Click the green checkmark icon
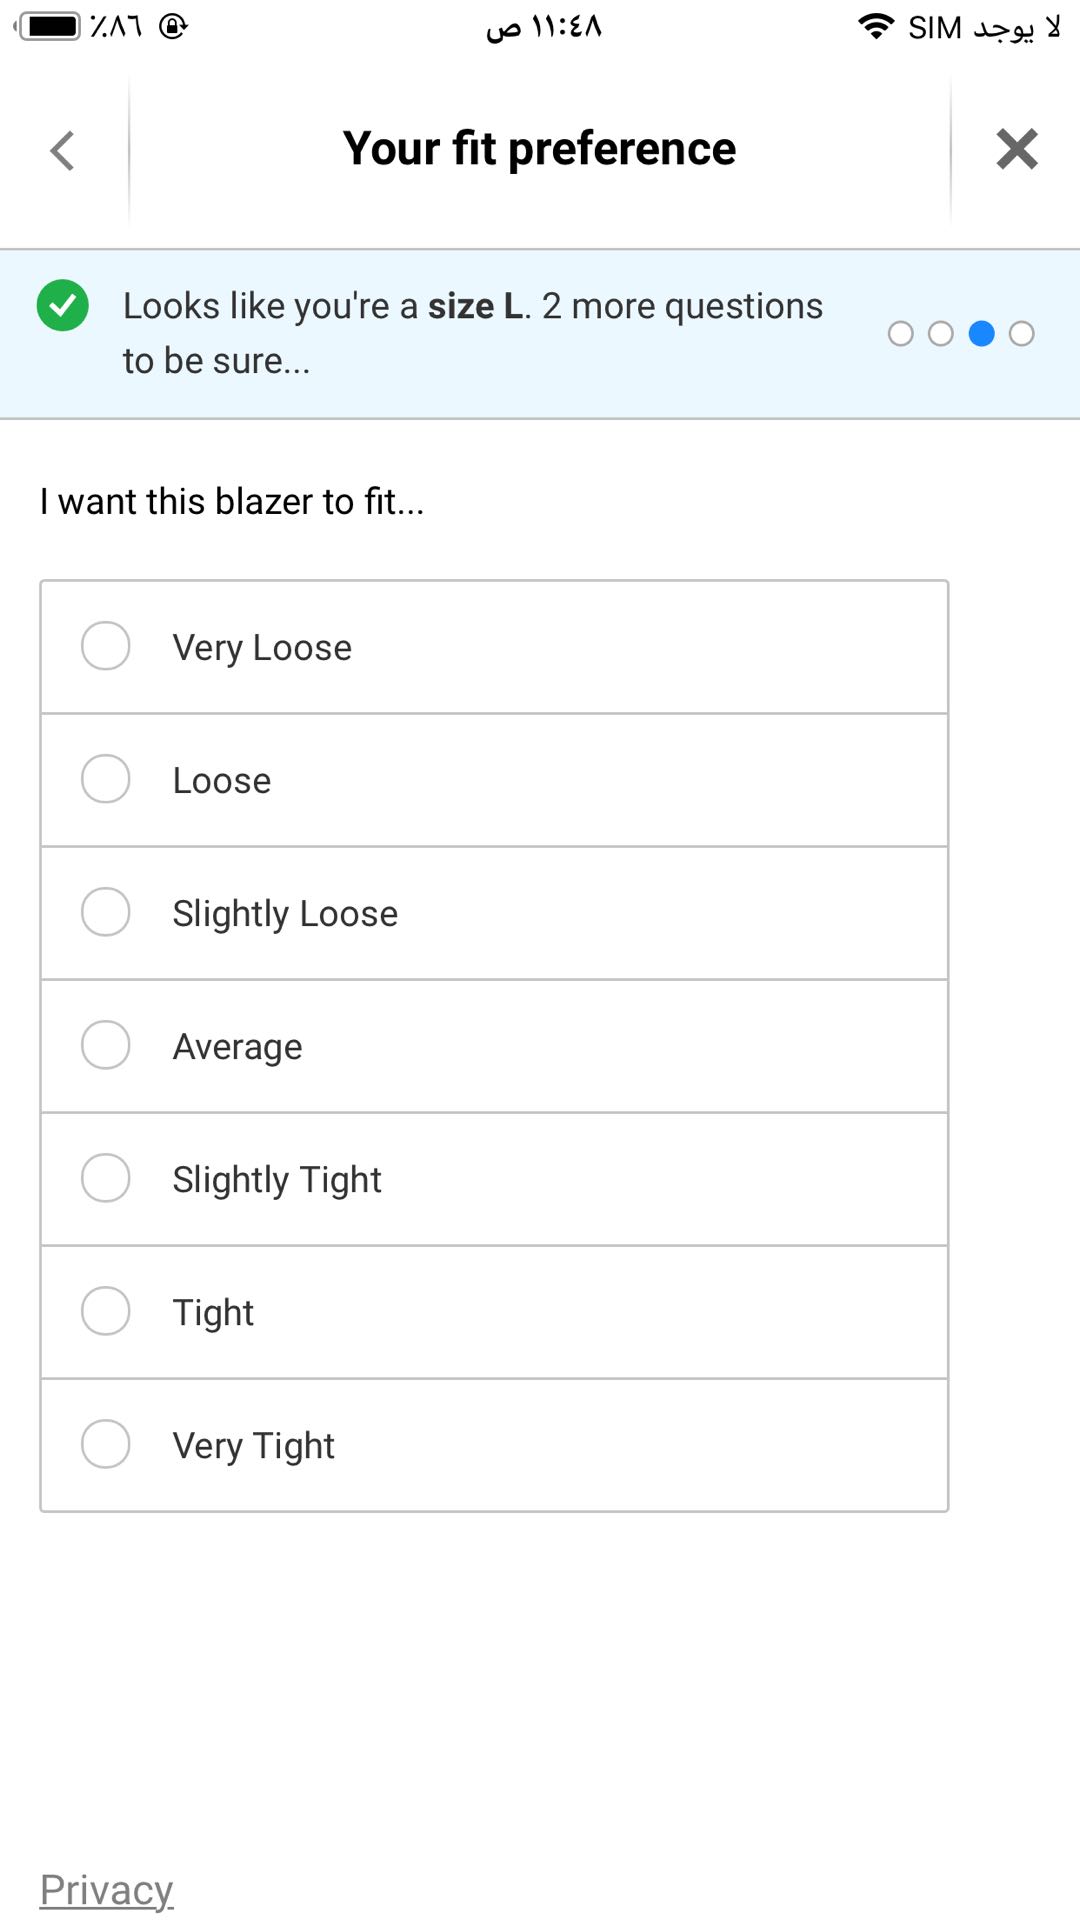The width and height of the screenshot is (1080, 1920). (x=63, y=306)
